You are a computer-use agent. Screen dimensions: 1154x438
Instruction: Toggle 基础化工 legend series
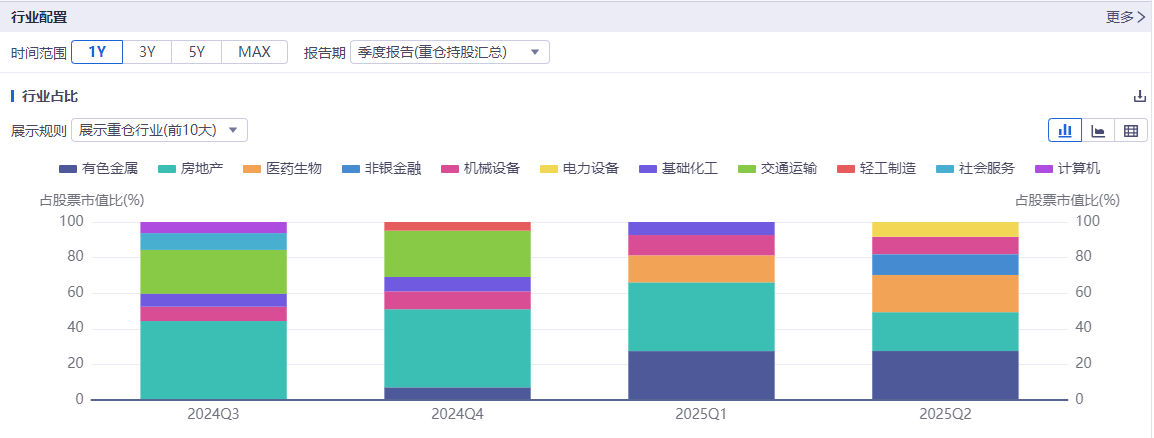point(679,169)
